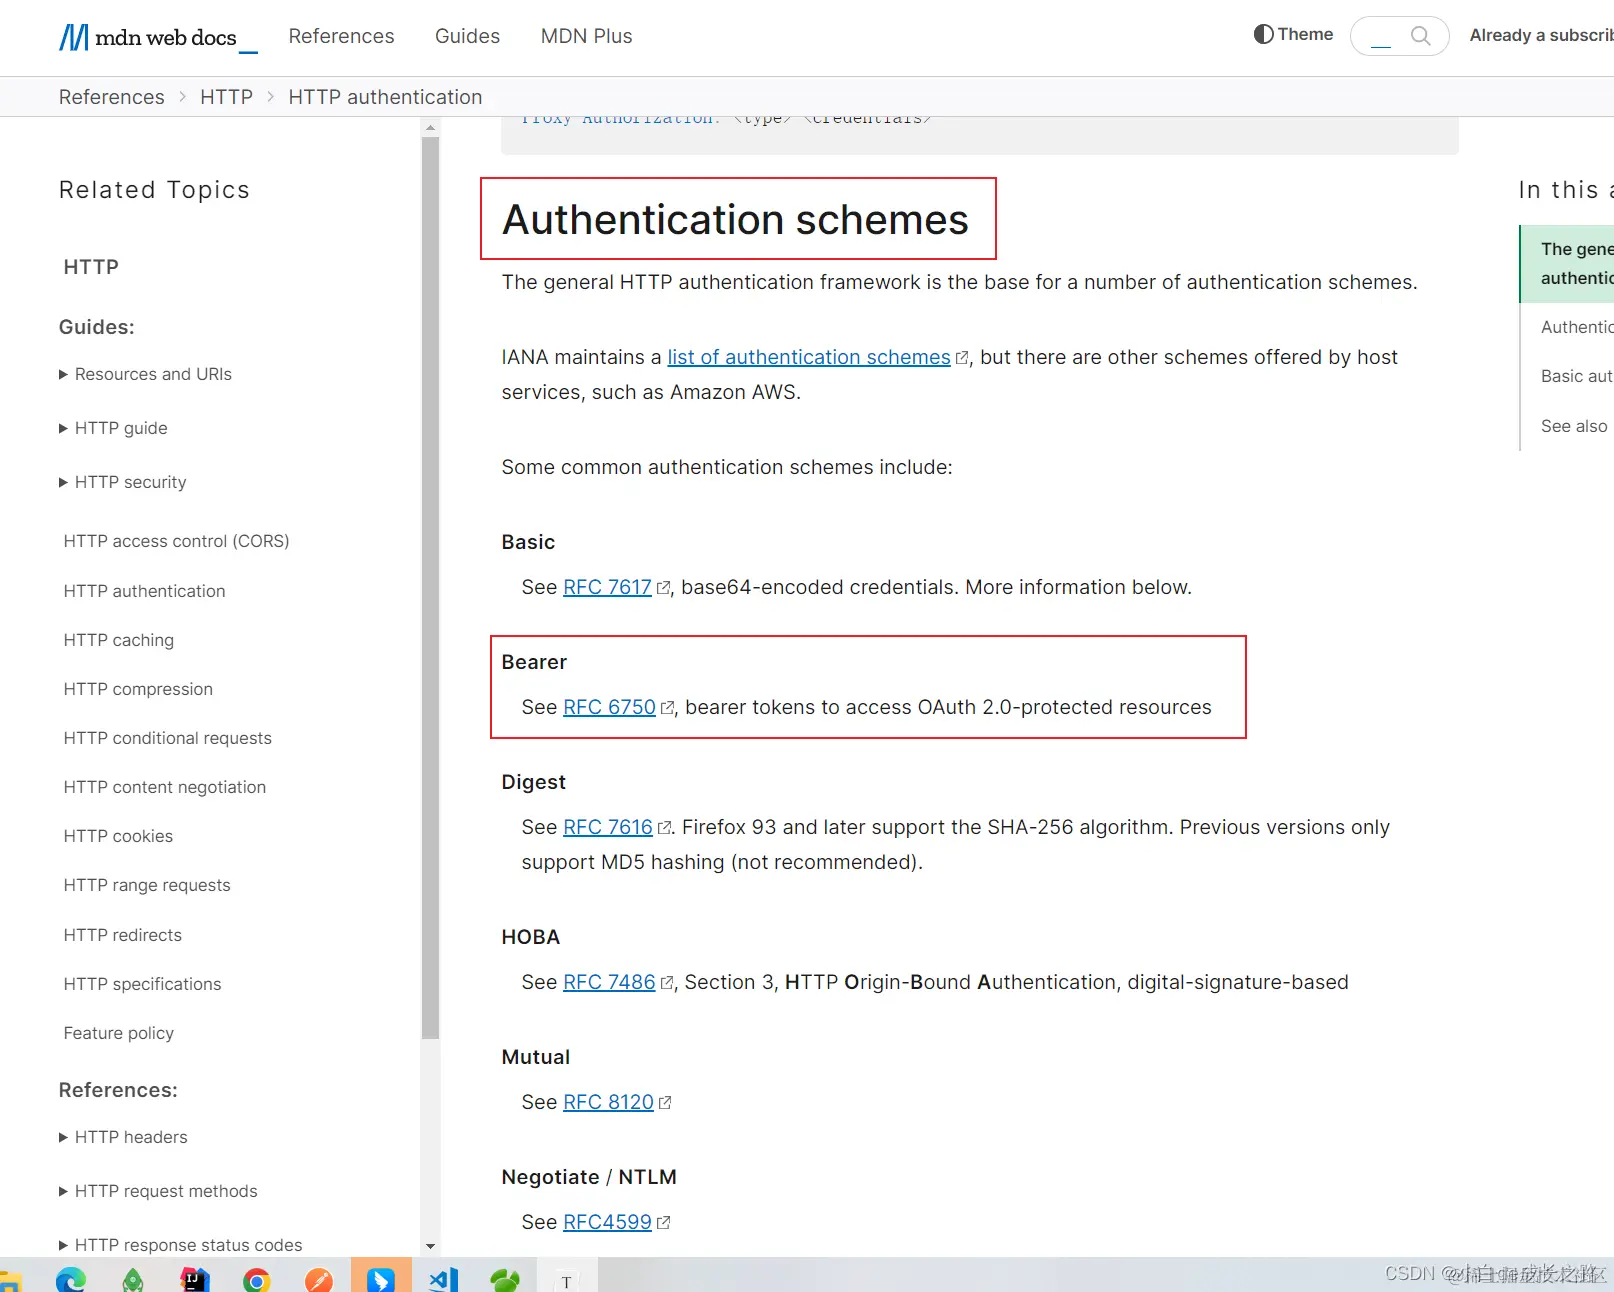Image resolution: width=1614 pixels, height=1292 pixels.
Task: Expand HTTP request methods
Action: pos(158,1191)
